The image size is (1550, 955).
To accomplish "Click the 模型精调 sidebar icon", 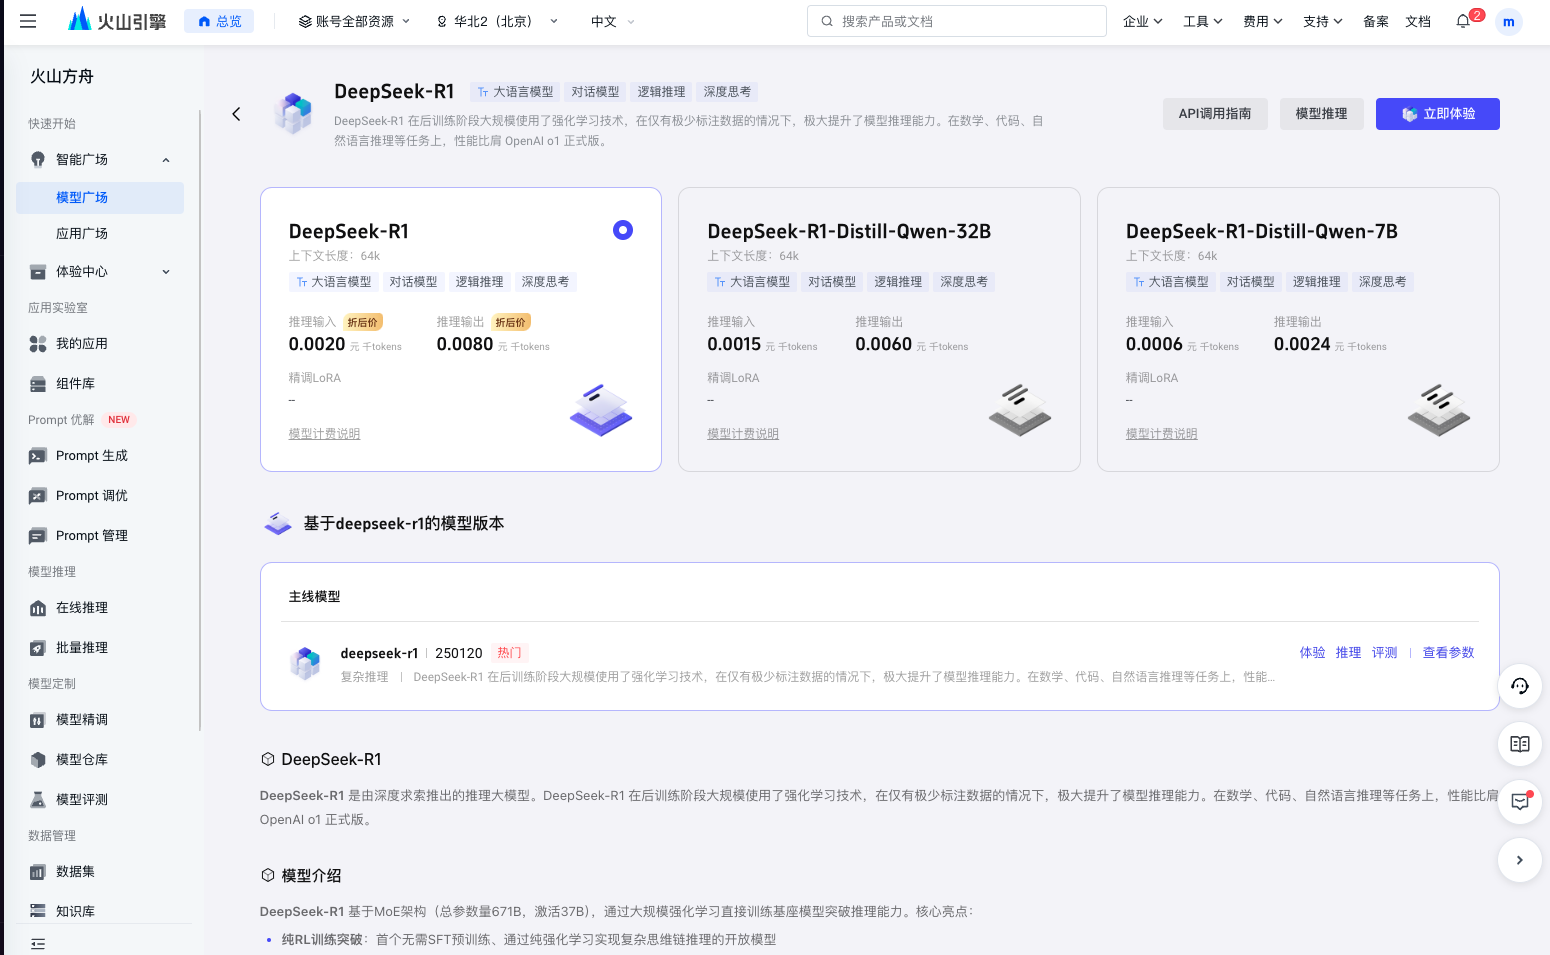I will 38,719.
